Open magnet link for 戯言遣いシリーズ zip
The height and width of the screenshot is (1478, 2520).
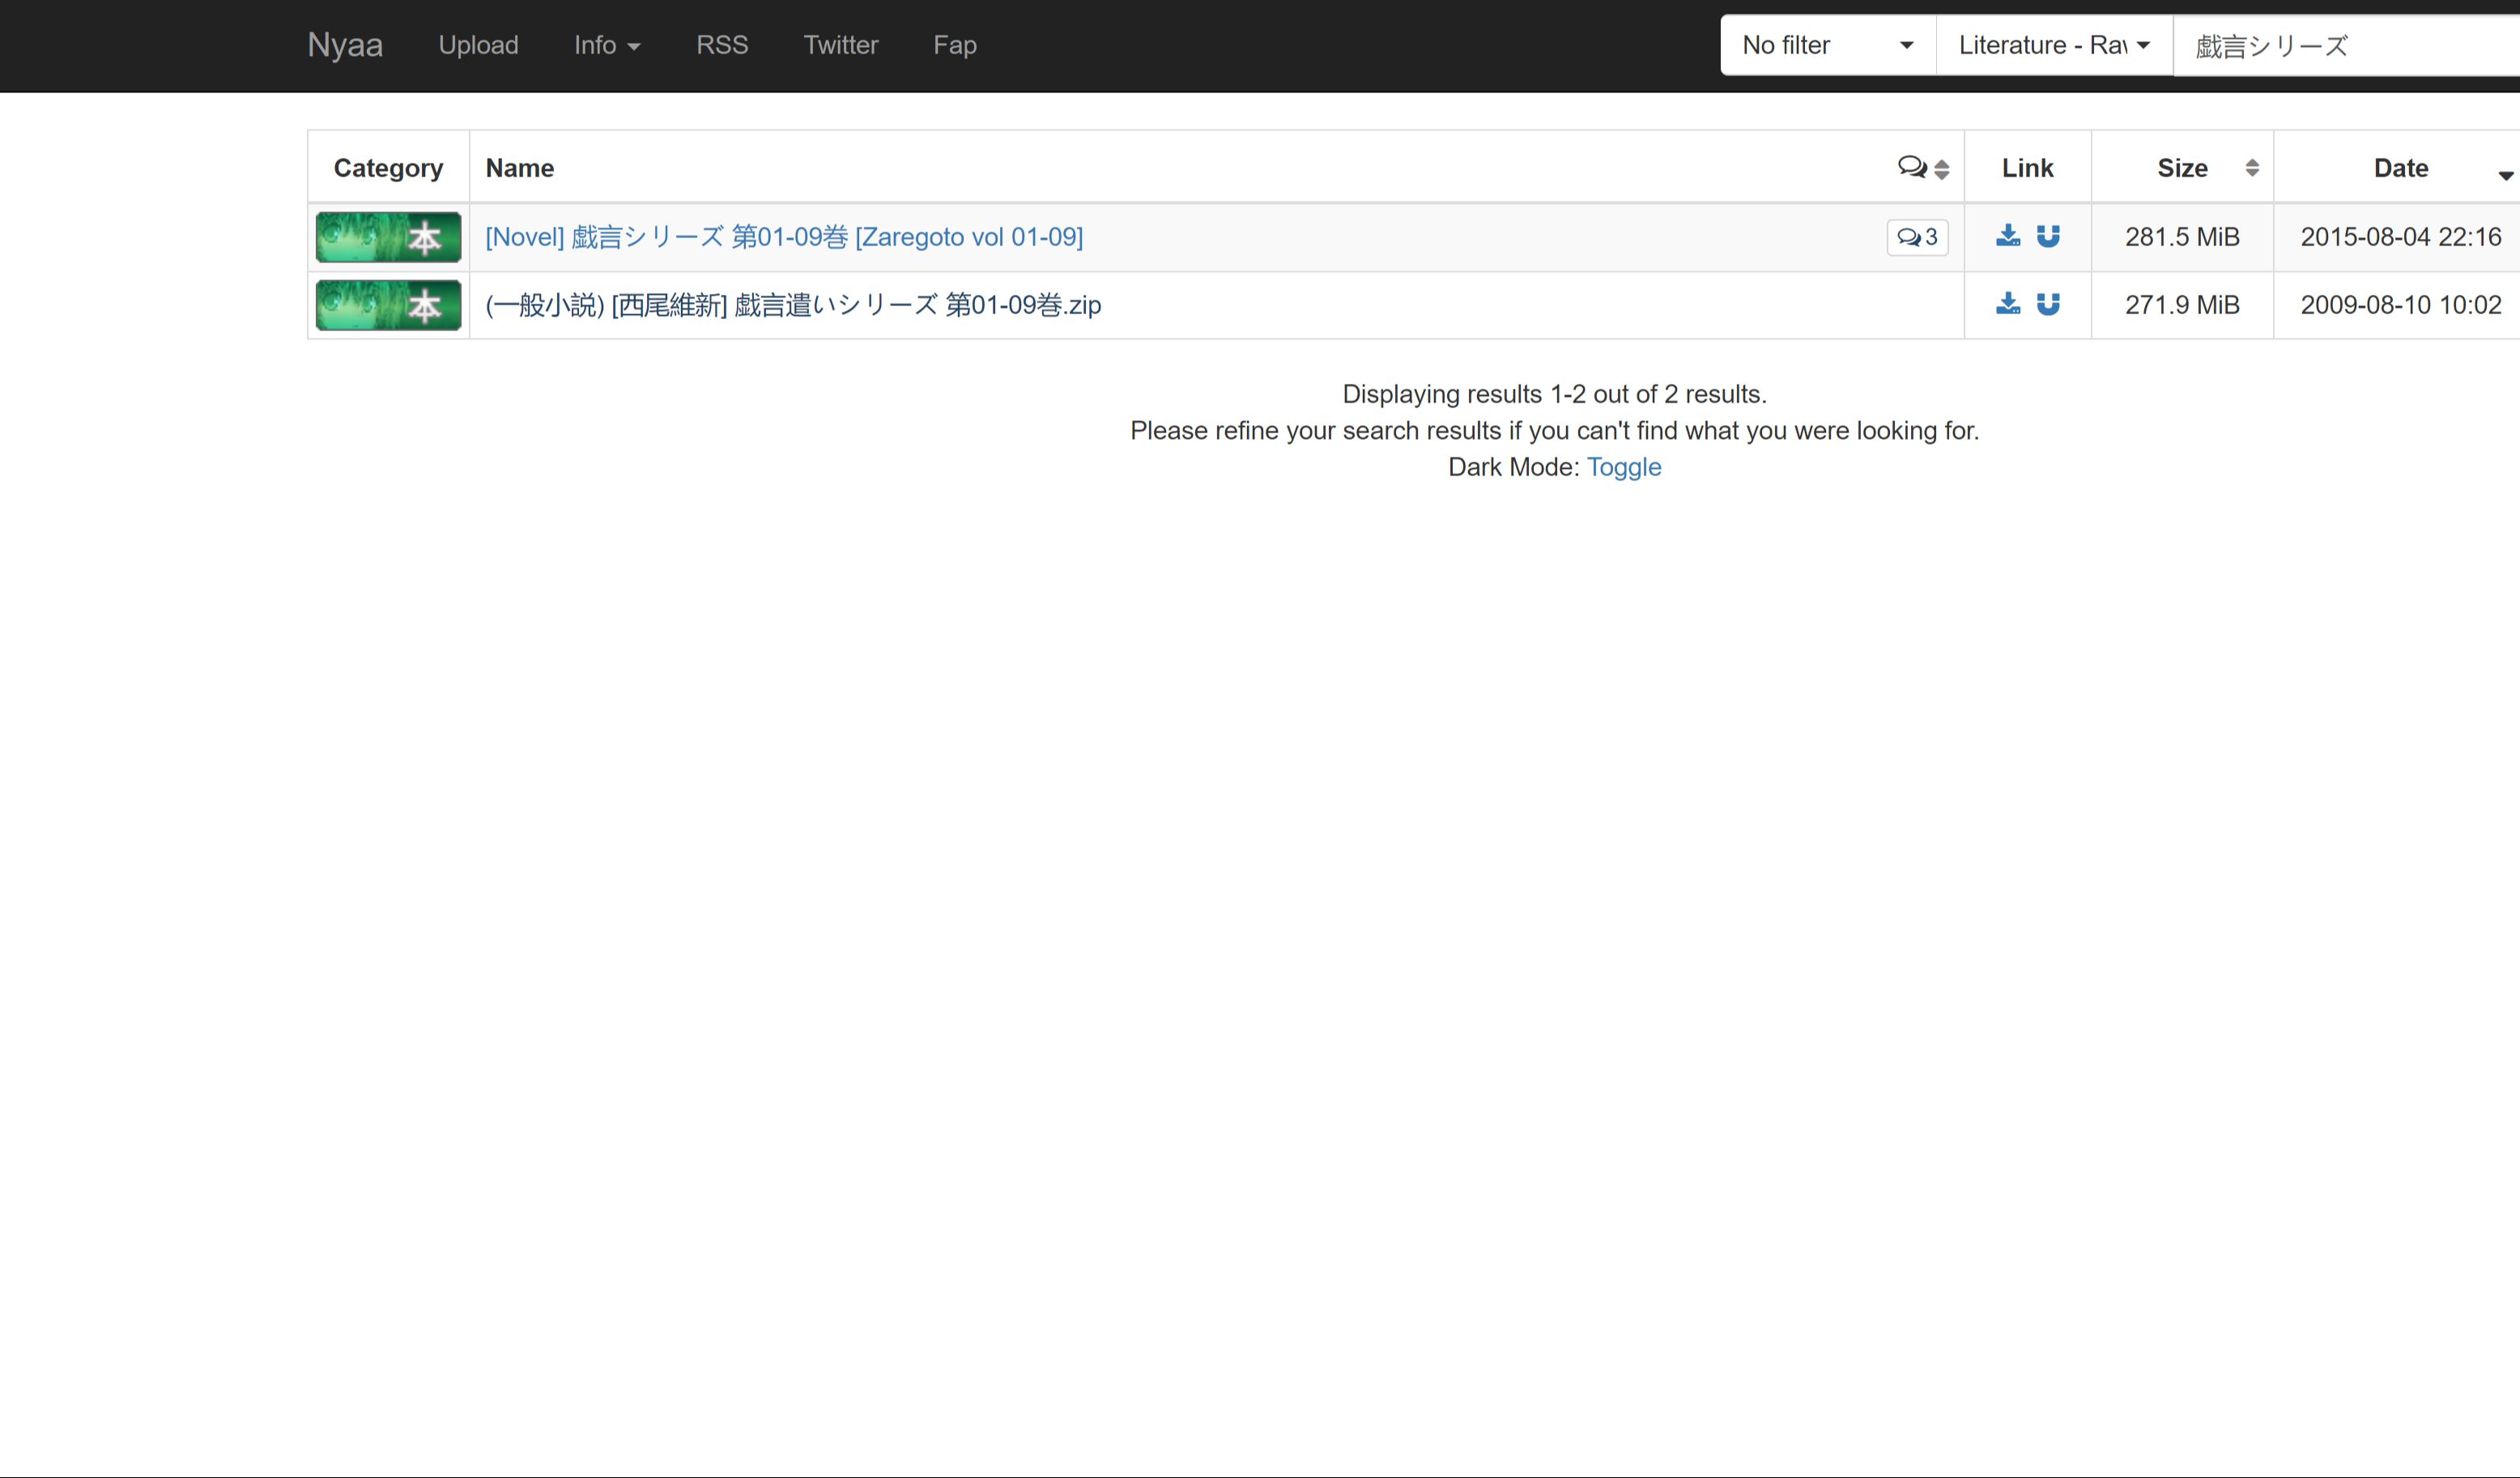point(2048,304)
